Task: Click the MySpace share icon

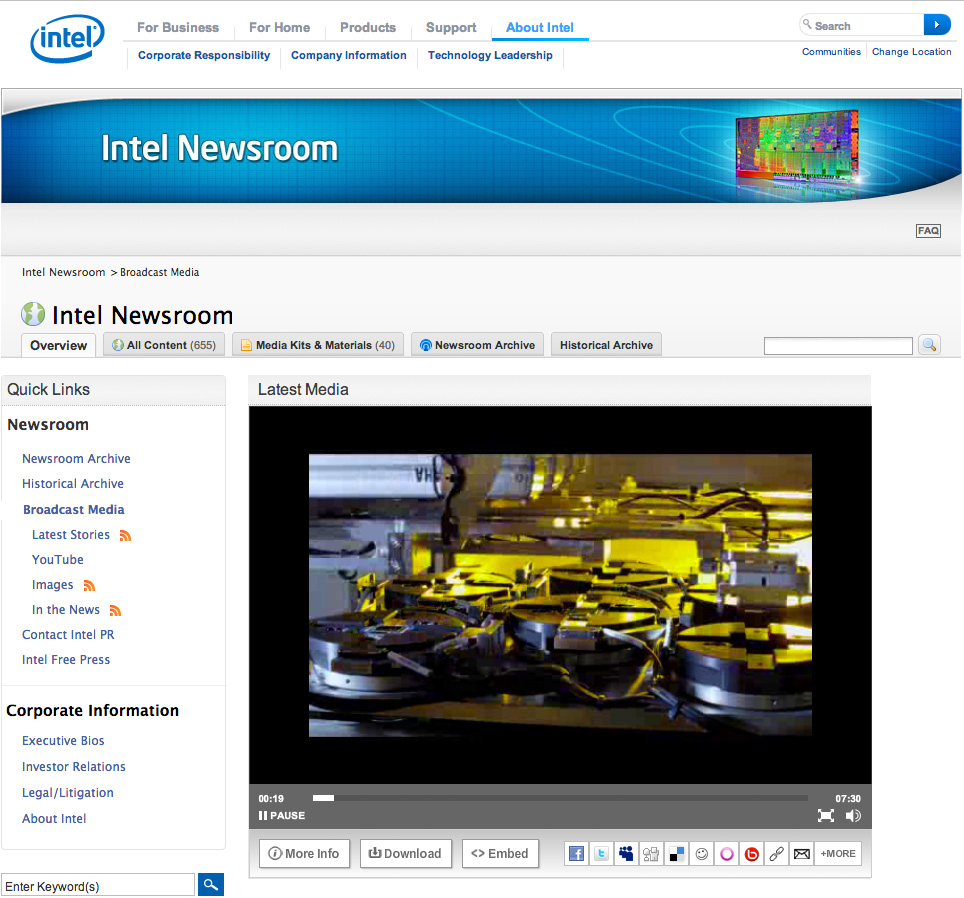Action: (x=626, y=854)
